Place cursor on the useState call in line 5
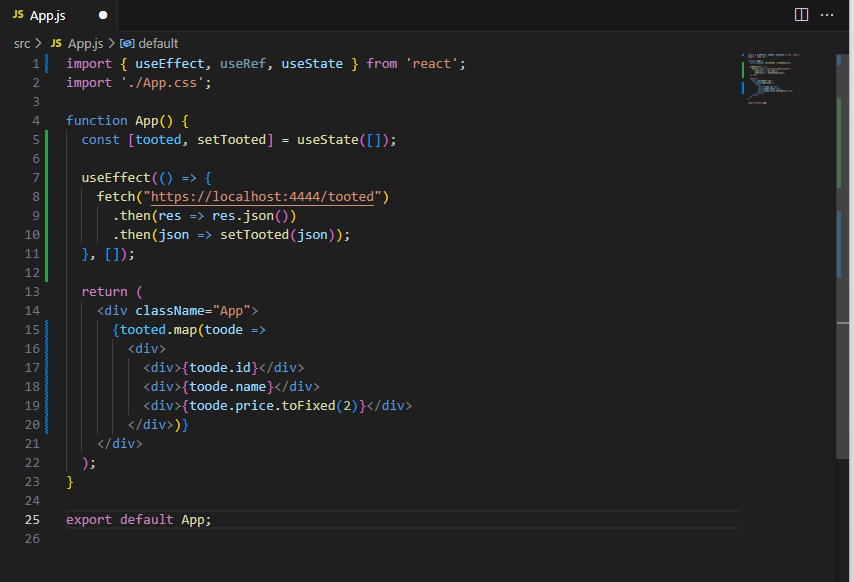The width and height of the screenshot is (854, 582). pos(327,140)
